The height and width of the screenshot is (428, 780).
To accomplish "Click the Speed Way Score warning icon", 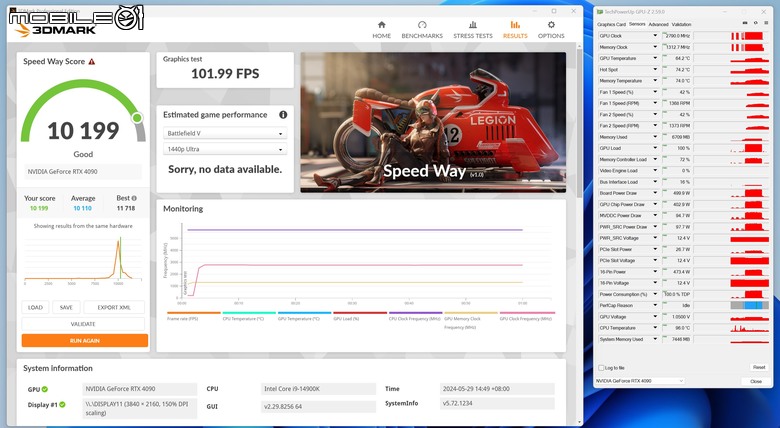I will coord(92,62).
